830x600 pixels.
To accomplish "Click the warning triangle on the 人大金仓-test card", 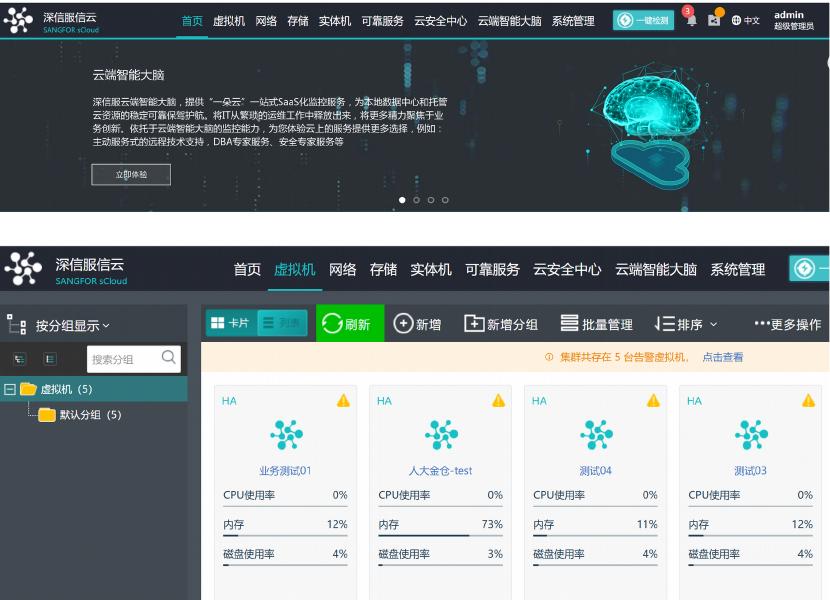I will tap(498, 400).
